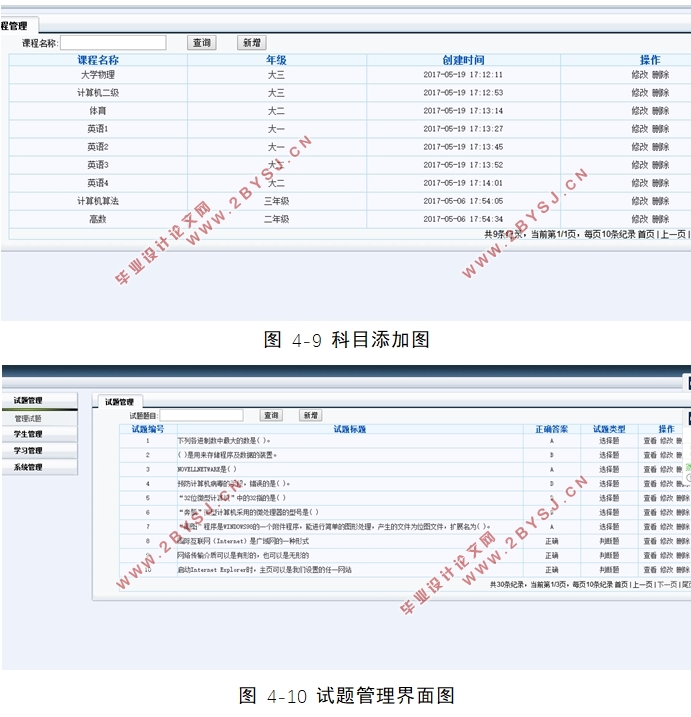The width and height of the screenshot is (691, 717).
Task: Click 修改 for the 大学物理 course row
Action: pos(640,75)
